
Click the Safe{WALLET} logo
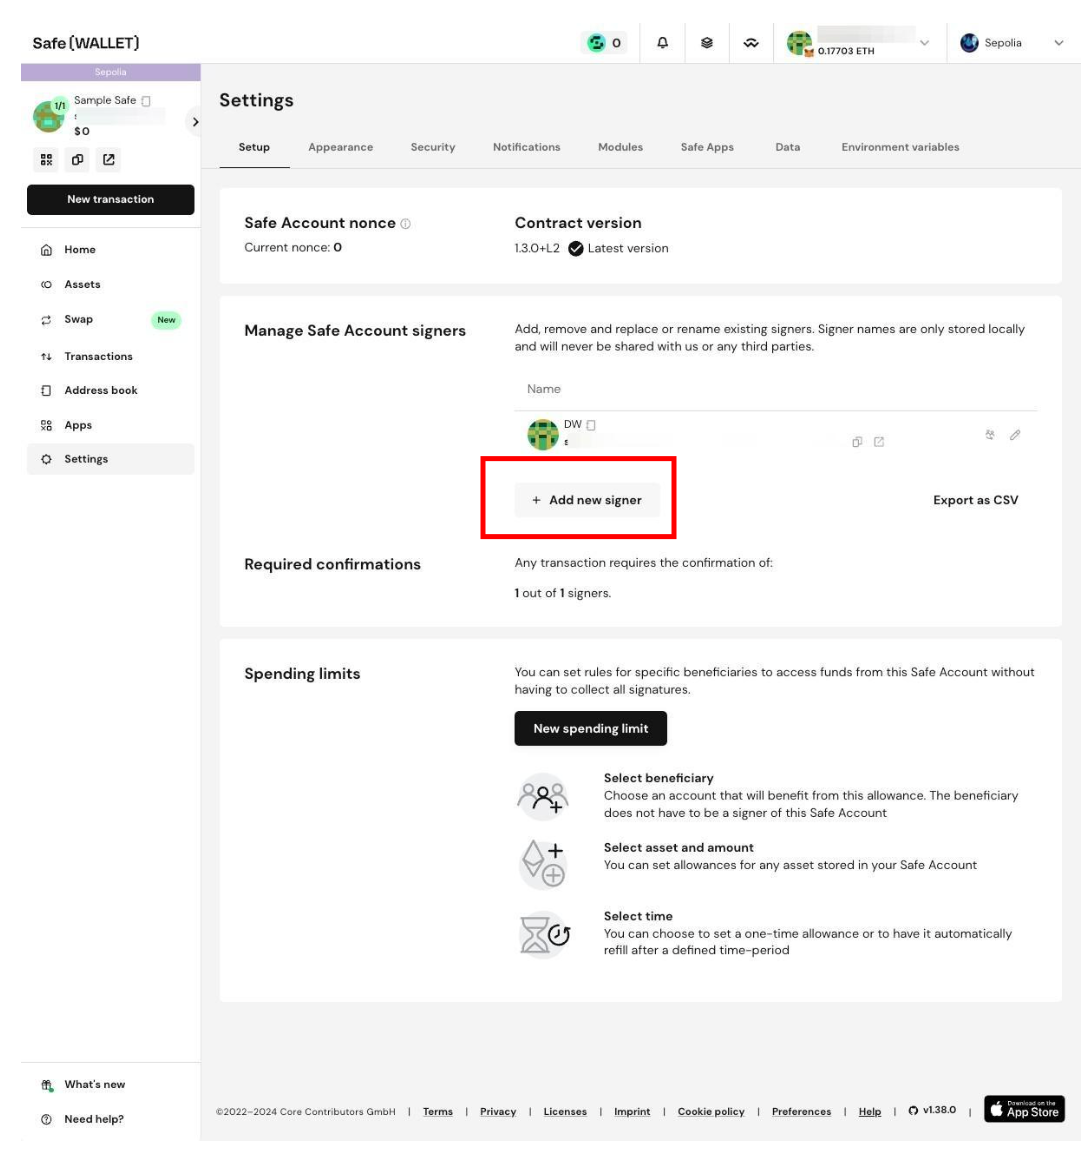(86, 43)
